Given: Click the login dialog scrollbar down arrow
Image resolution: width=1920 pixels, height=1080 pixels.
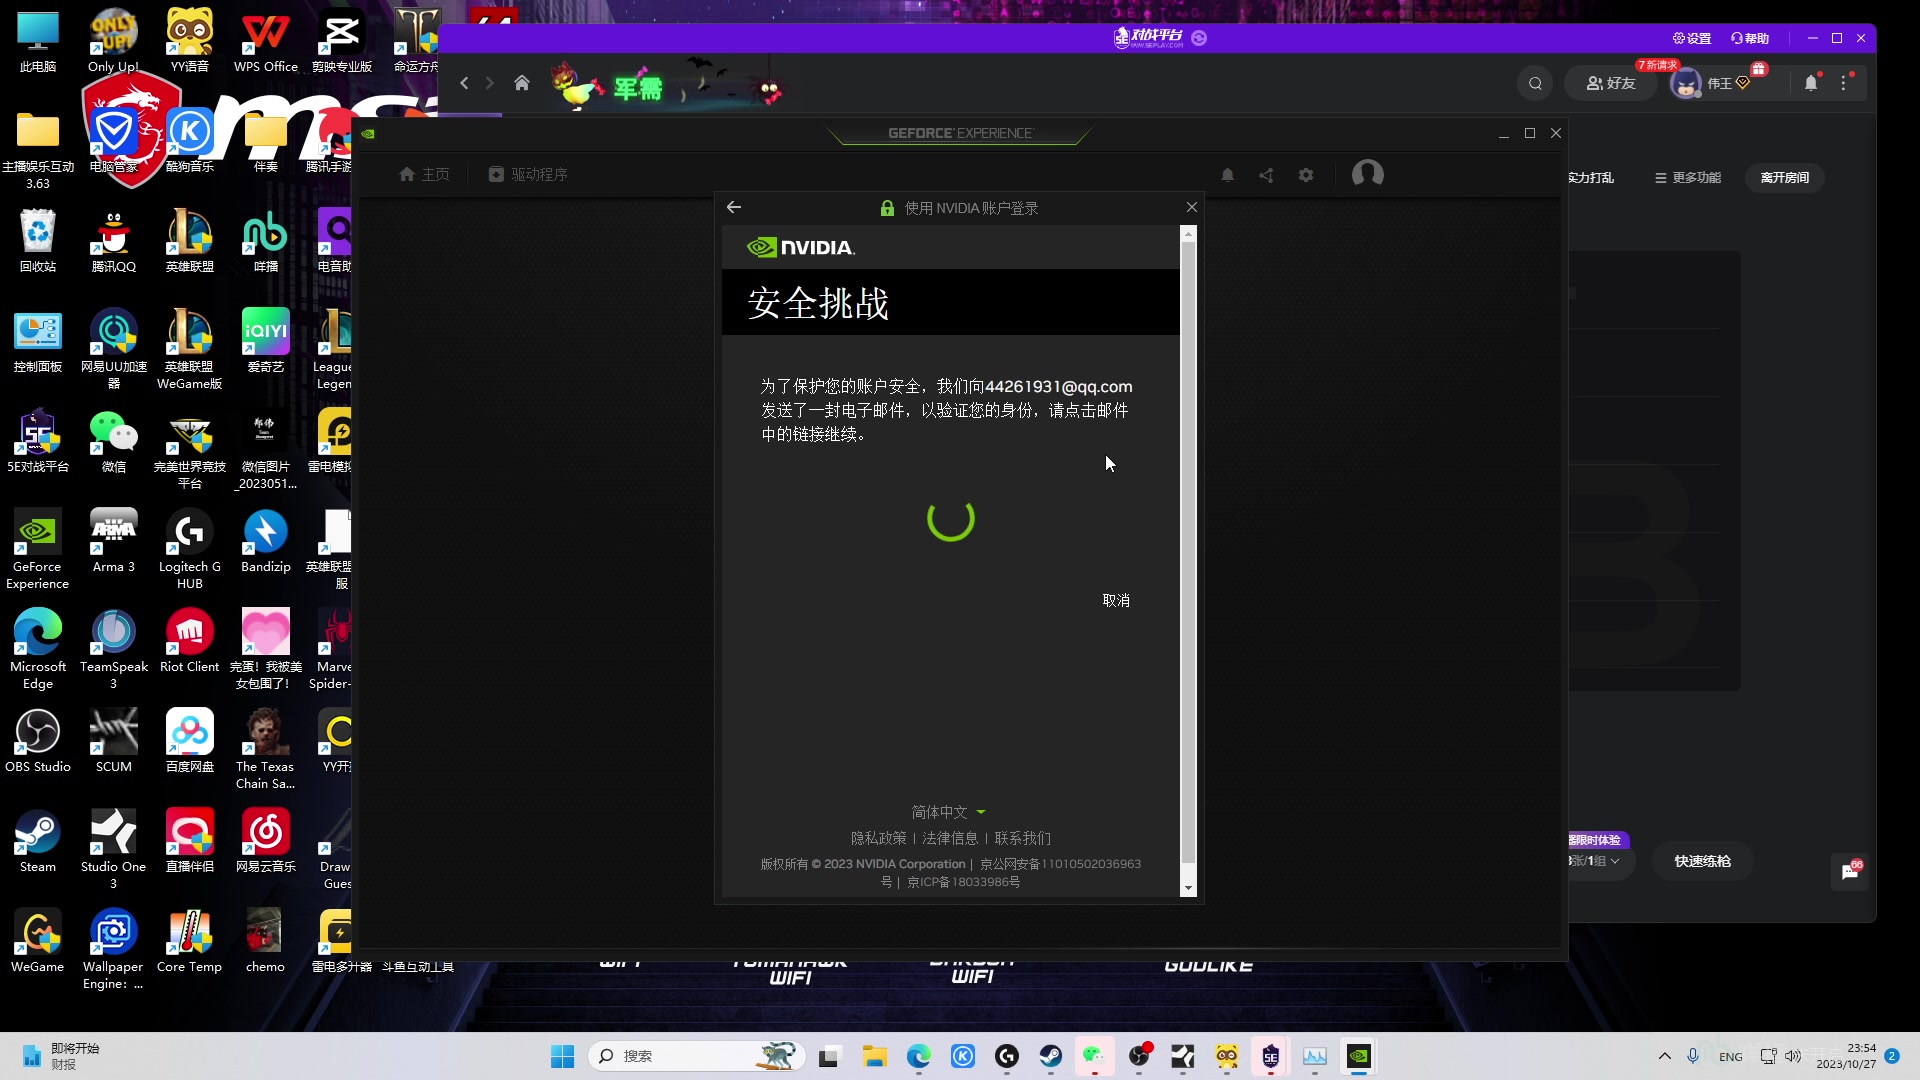Looking at the screenshot, I should (1188, 888).
